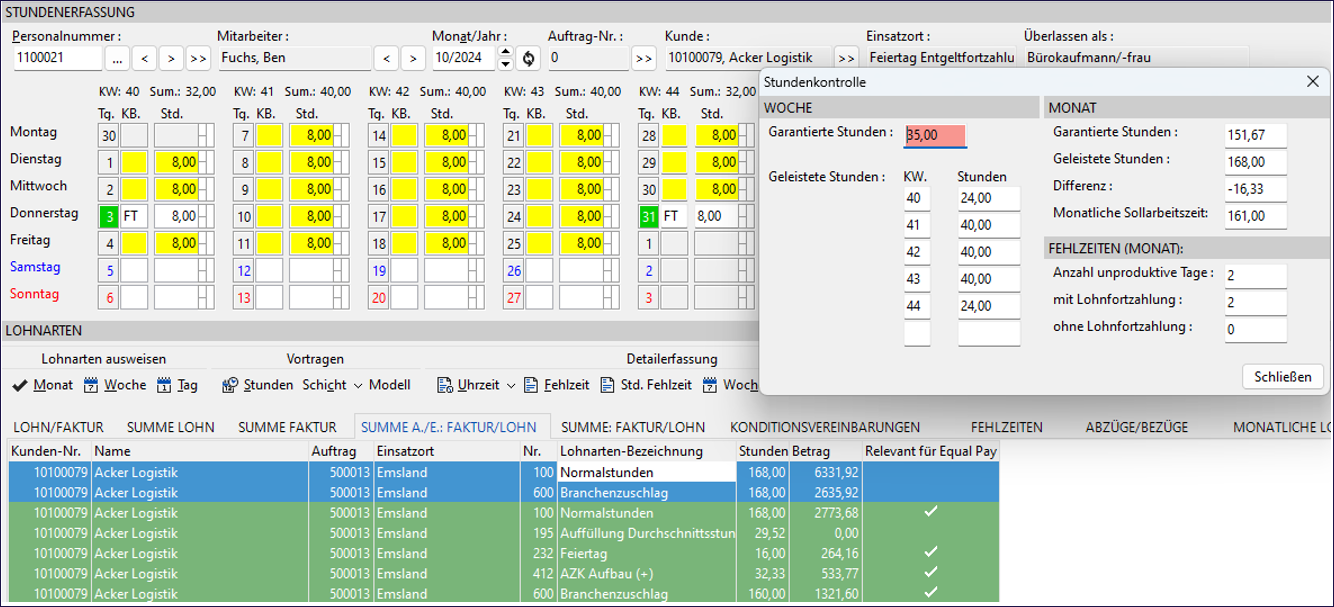The height and width of the screenshot is (607, 1334).
Task: Click Stunden value for KW 44 in Stundenkontrolle
Action: (988, 306)
